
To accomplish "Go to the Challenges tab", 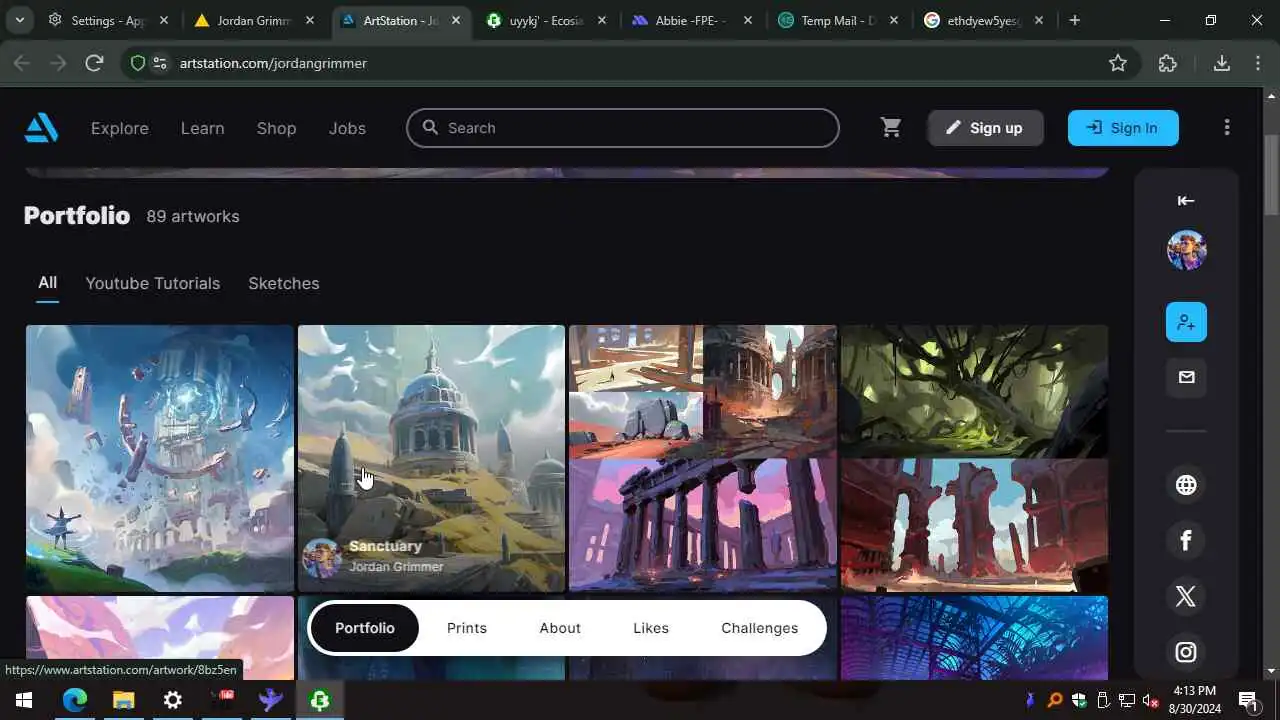I will click(x=760, y=628).
